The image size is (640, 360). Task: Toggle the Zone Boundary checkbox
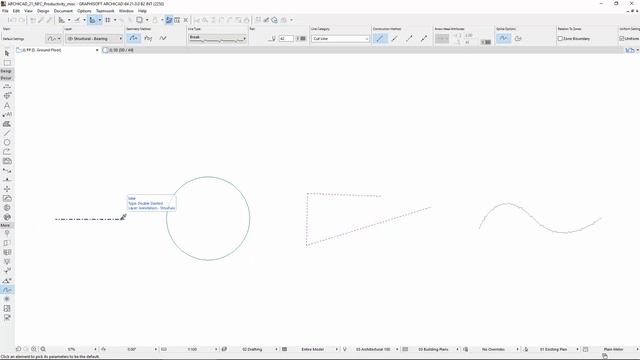click(x=560, y=38)
